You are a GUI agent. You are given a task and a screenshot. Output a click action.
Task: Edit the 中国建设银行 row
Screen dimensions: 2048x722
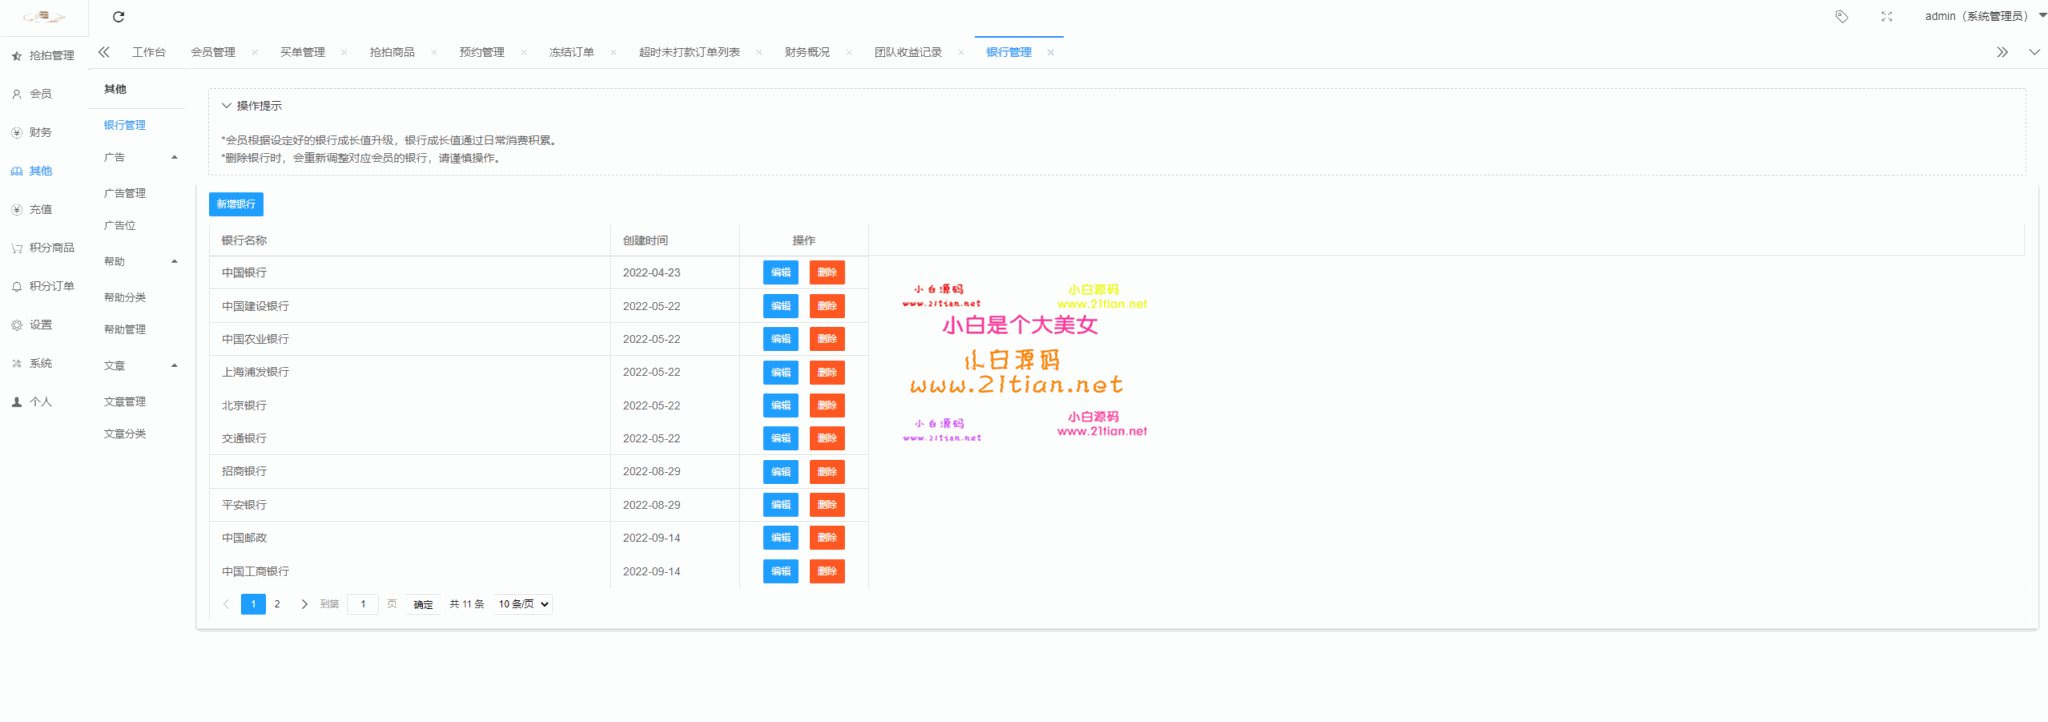click(x=780, y=306)
